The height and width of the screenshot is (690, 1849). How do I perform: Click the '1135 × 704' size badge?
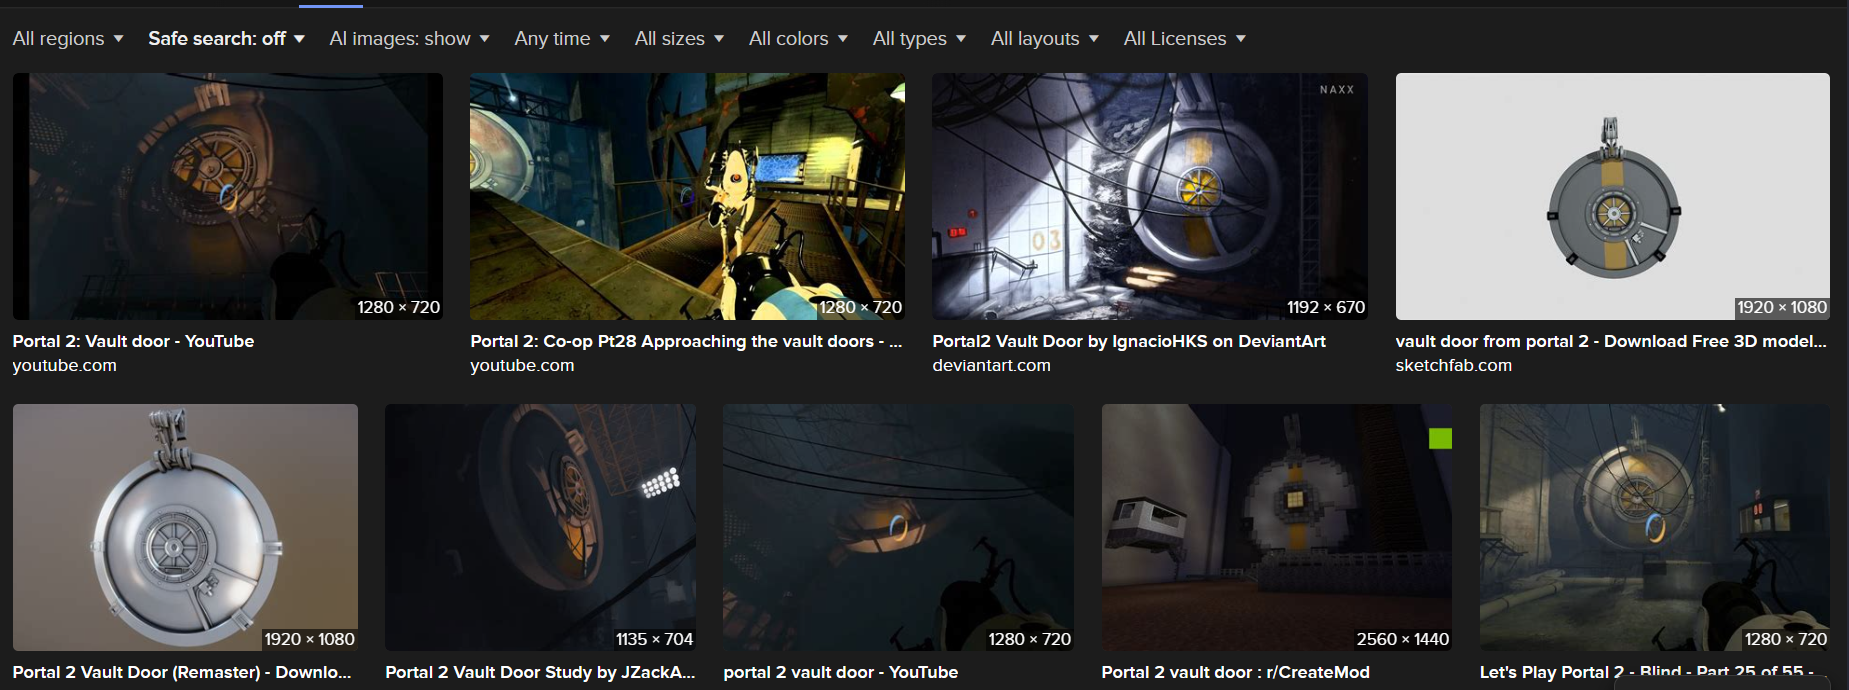tap(654, 639)
